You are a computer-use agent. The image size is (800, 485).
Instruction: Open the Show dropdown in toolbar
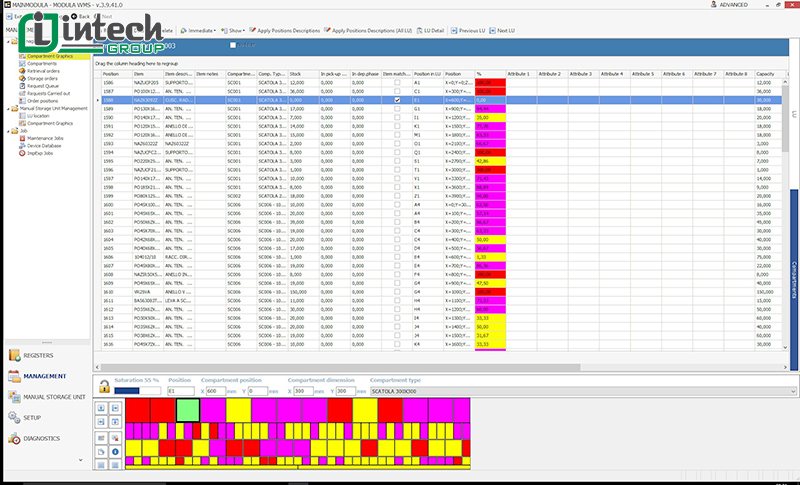(x=236, y=31)
